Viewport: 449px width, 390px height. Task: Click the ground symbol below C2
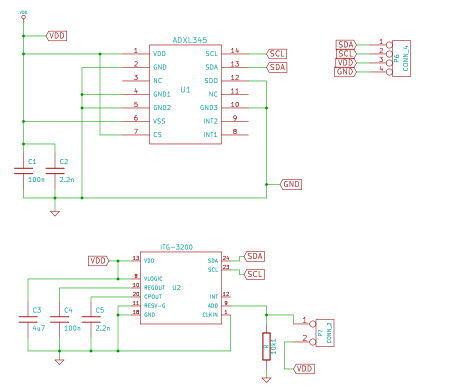tap(55, 213)
